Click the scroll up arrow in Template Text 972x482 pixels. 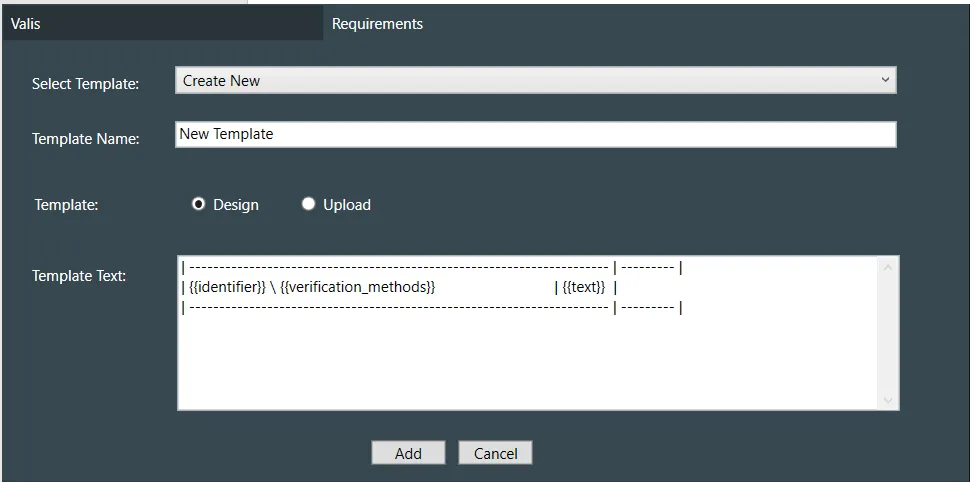[889, 267]
